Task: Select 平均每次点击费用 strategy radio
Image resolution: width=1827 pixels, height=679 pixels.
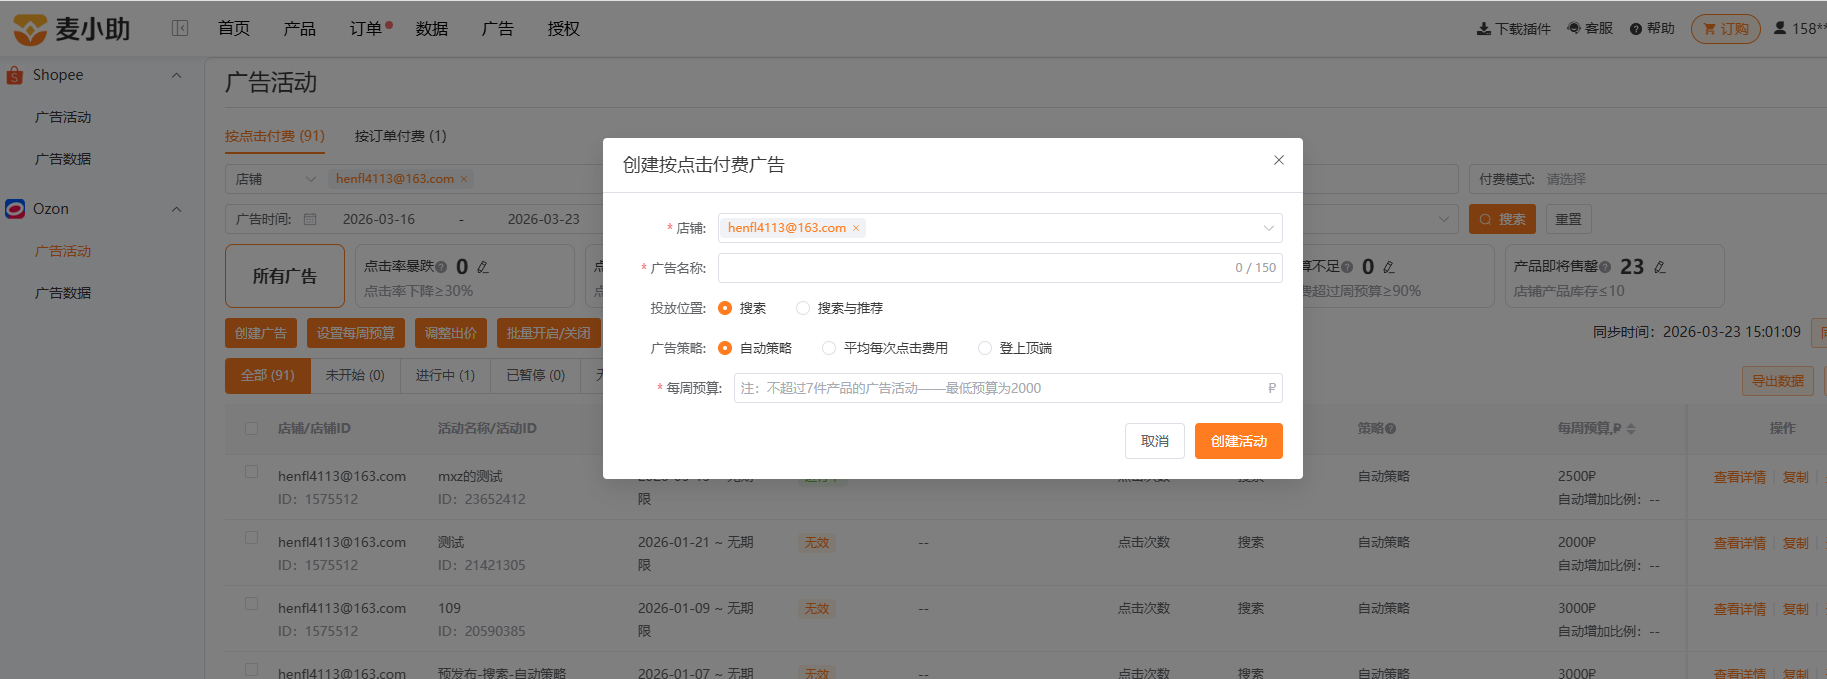Action: tap(829, 348)
